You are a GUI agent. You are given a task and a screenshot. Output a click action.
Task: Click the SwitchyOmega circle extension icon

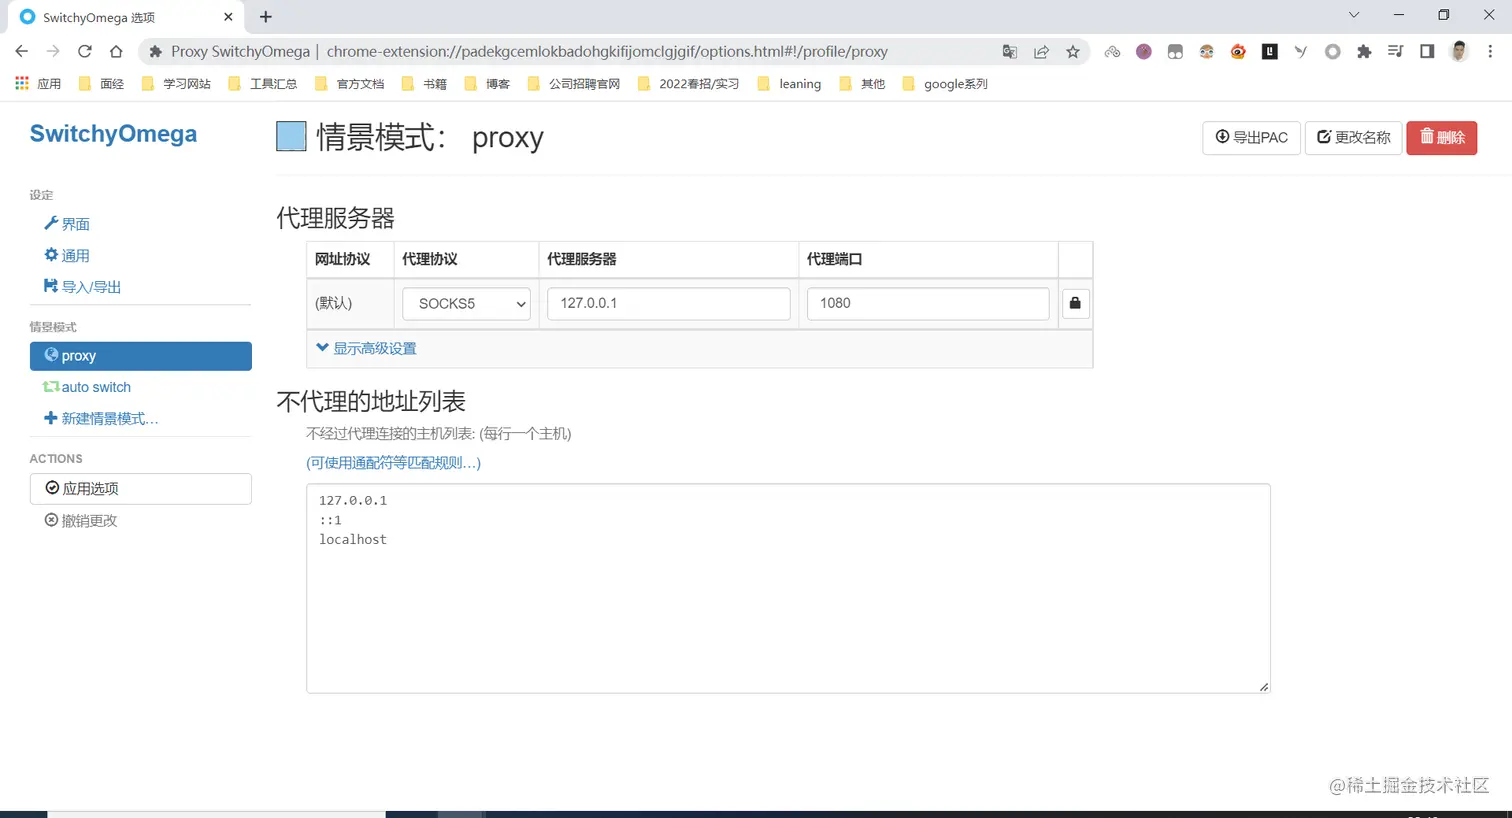point(1332,52)
